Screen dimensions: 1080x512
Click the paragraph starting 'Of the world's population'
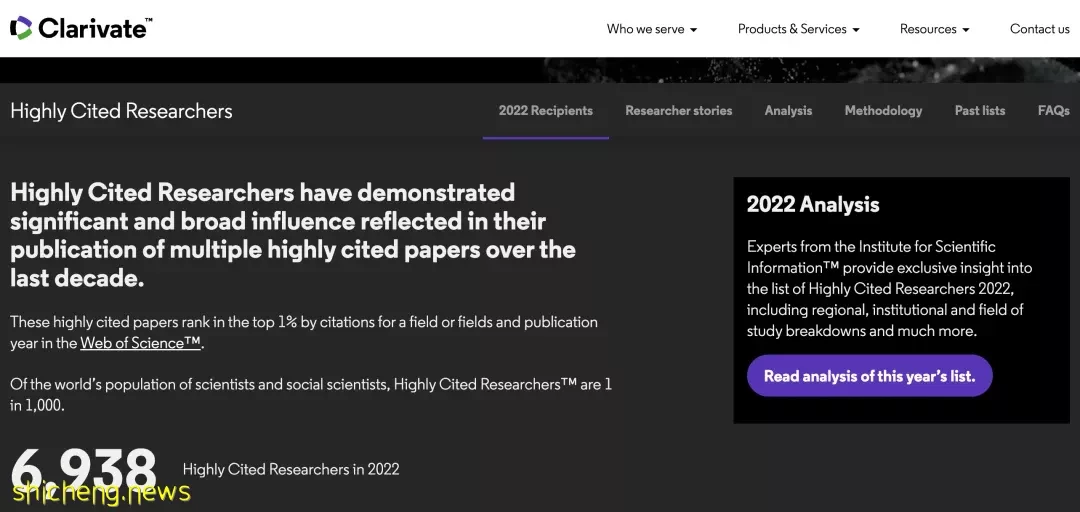(311, 396)
